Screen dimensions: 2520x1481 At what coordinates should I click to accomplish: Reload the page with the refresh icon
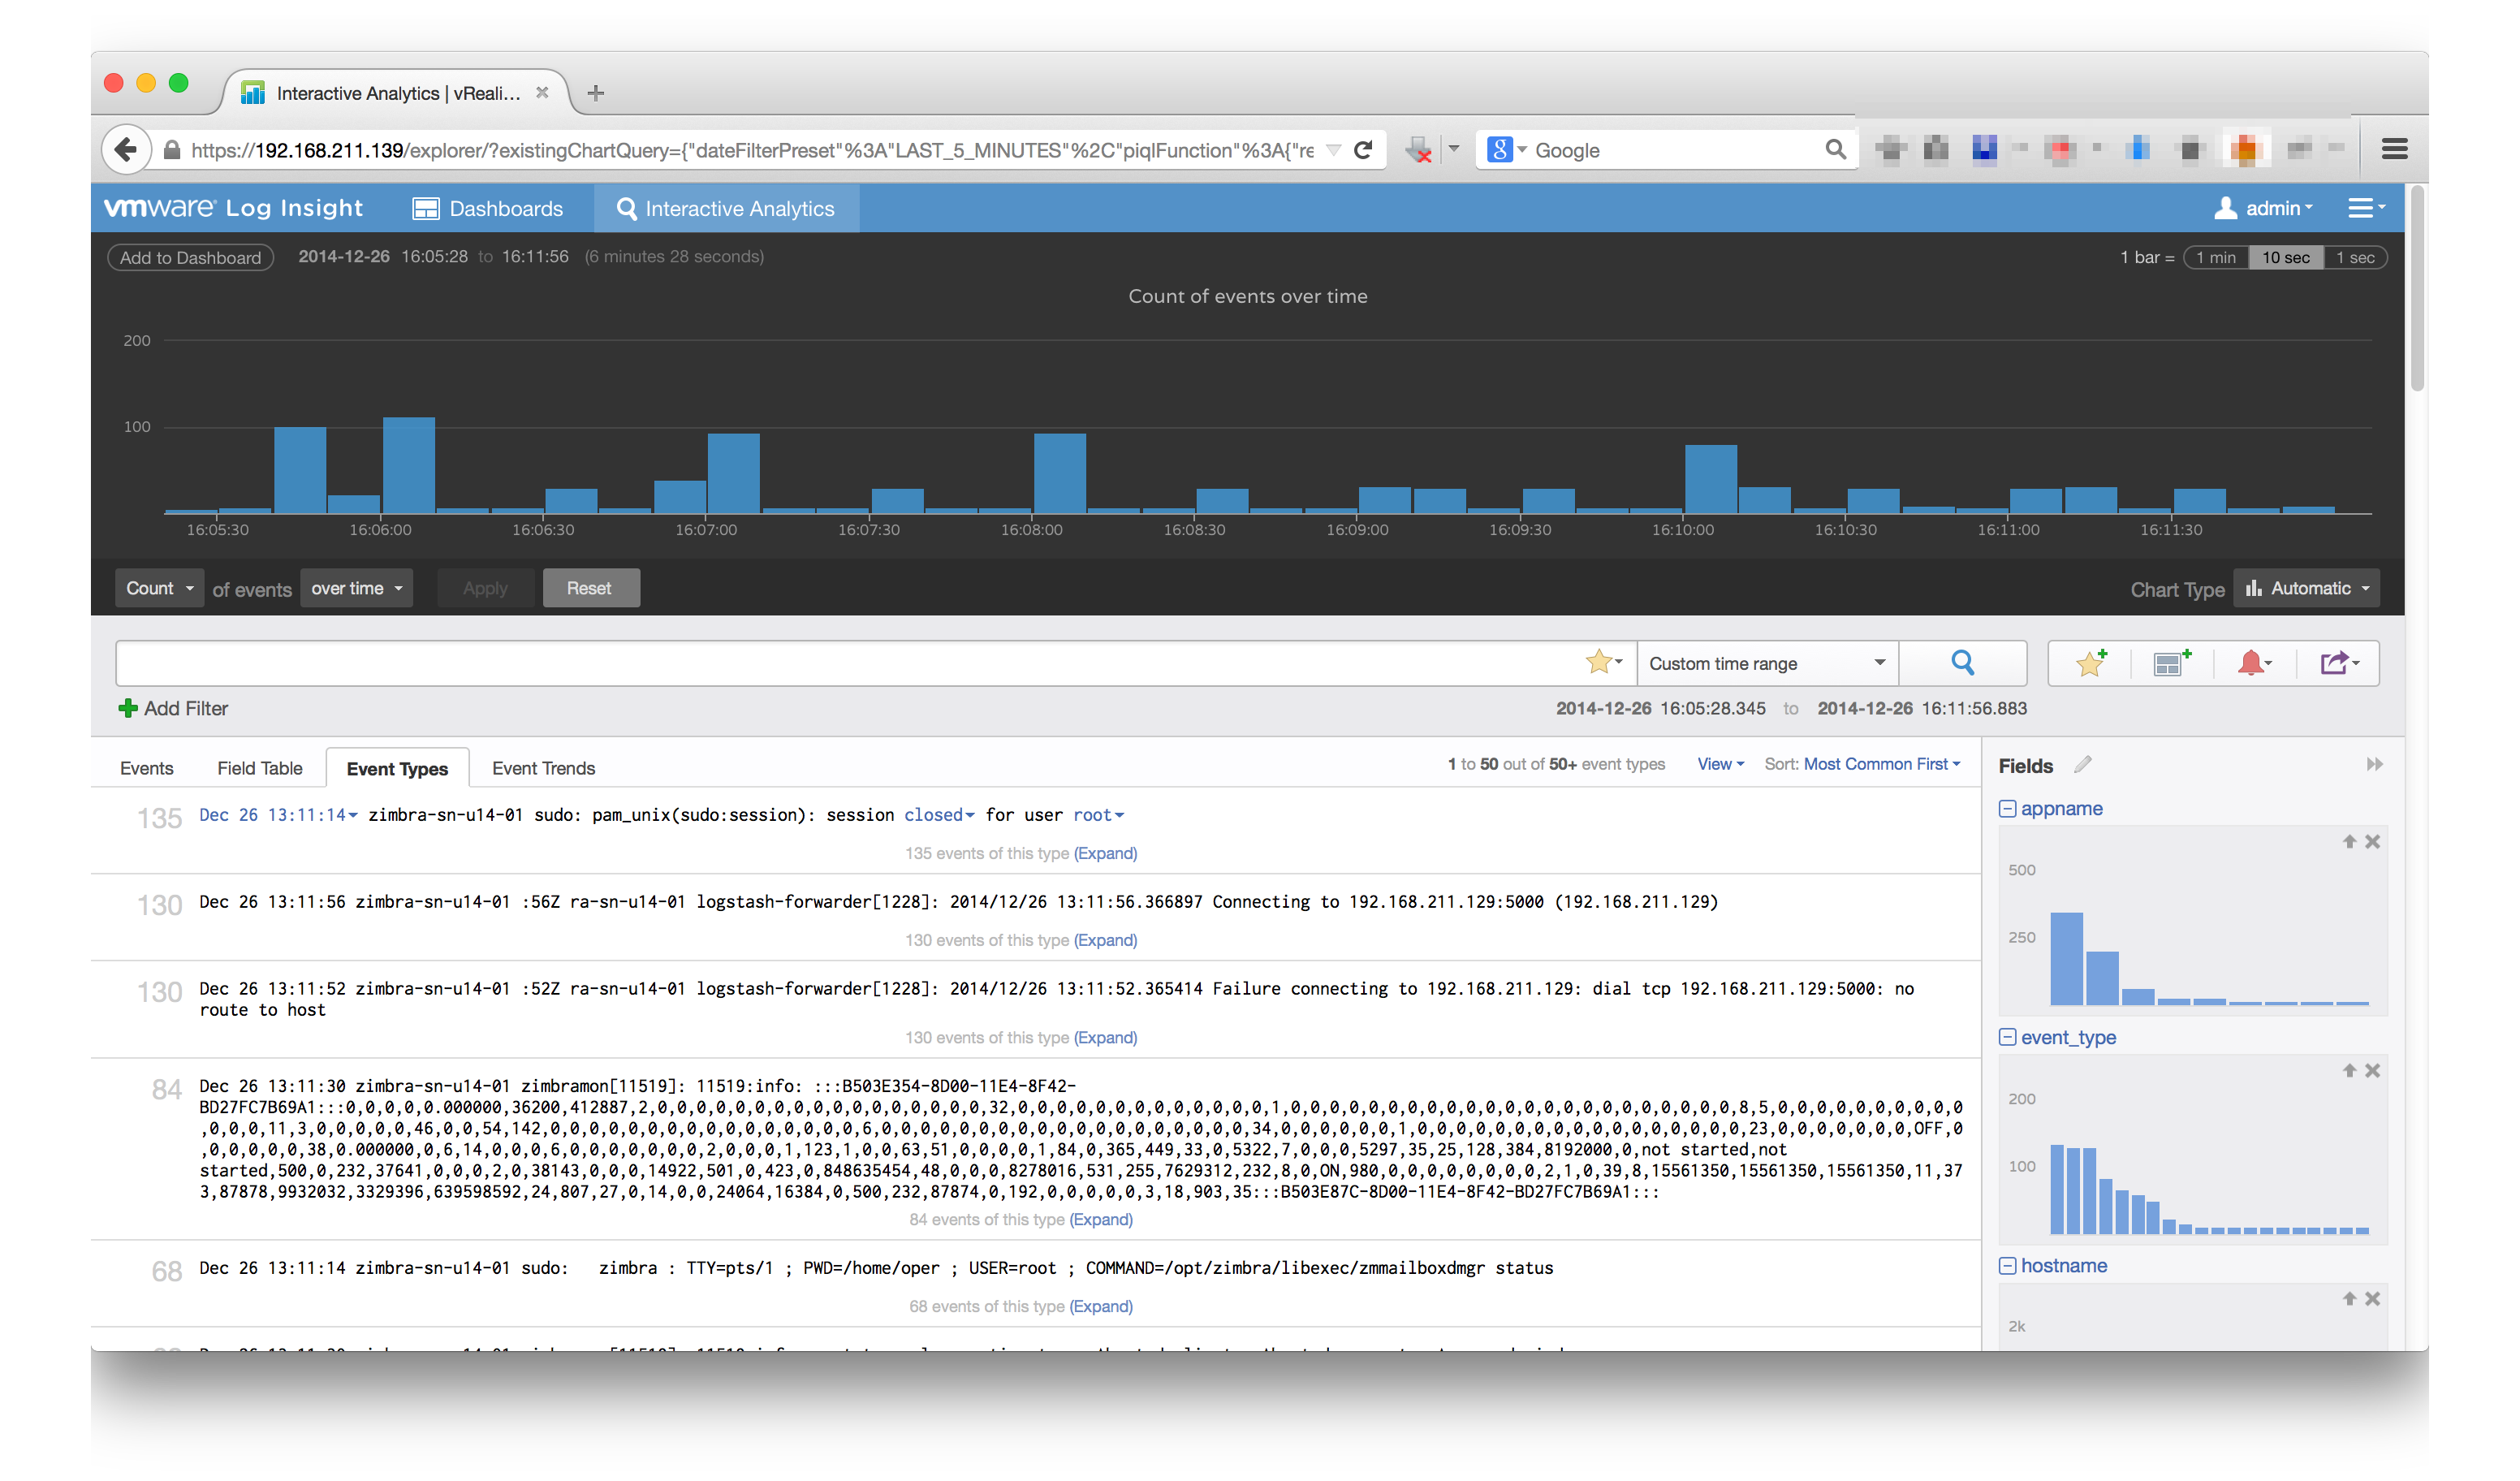click(x=1364, y=150)
